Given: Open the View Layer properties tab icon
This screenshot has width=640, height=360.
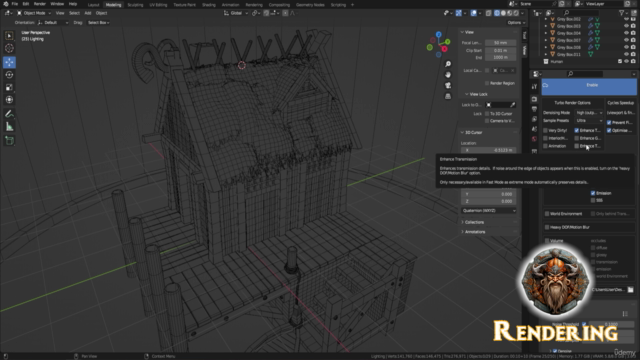Looking at the screenshot, I should point(534,119).
